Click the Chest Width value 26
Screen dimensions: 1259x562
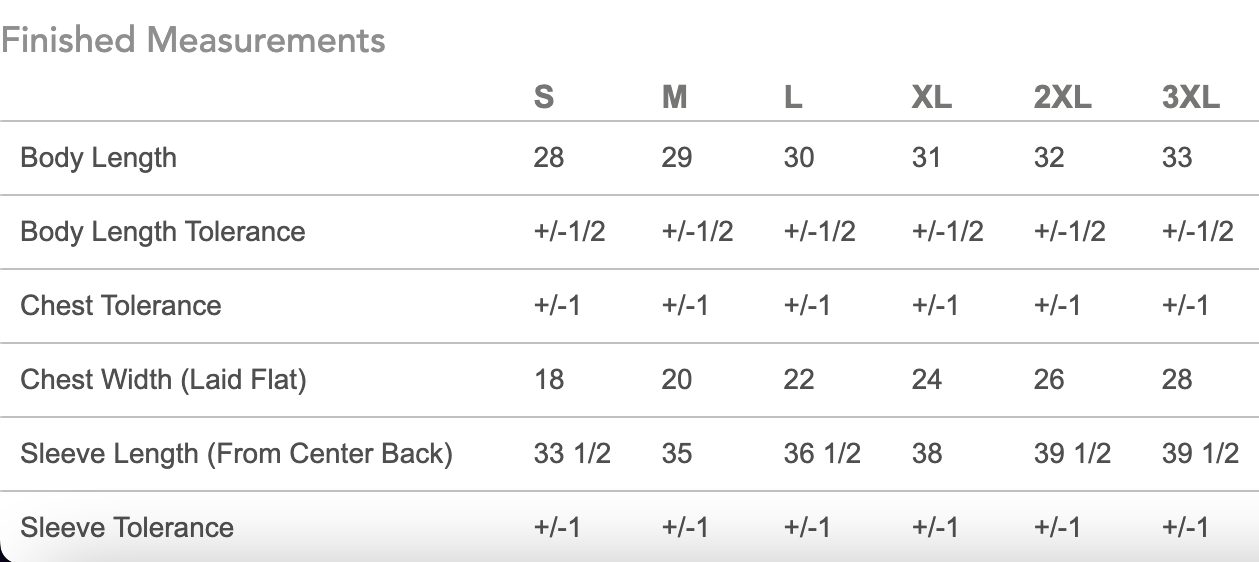1049,380
